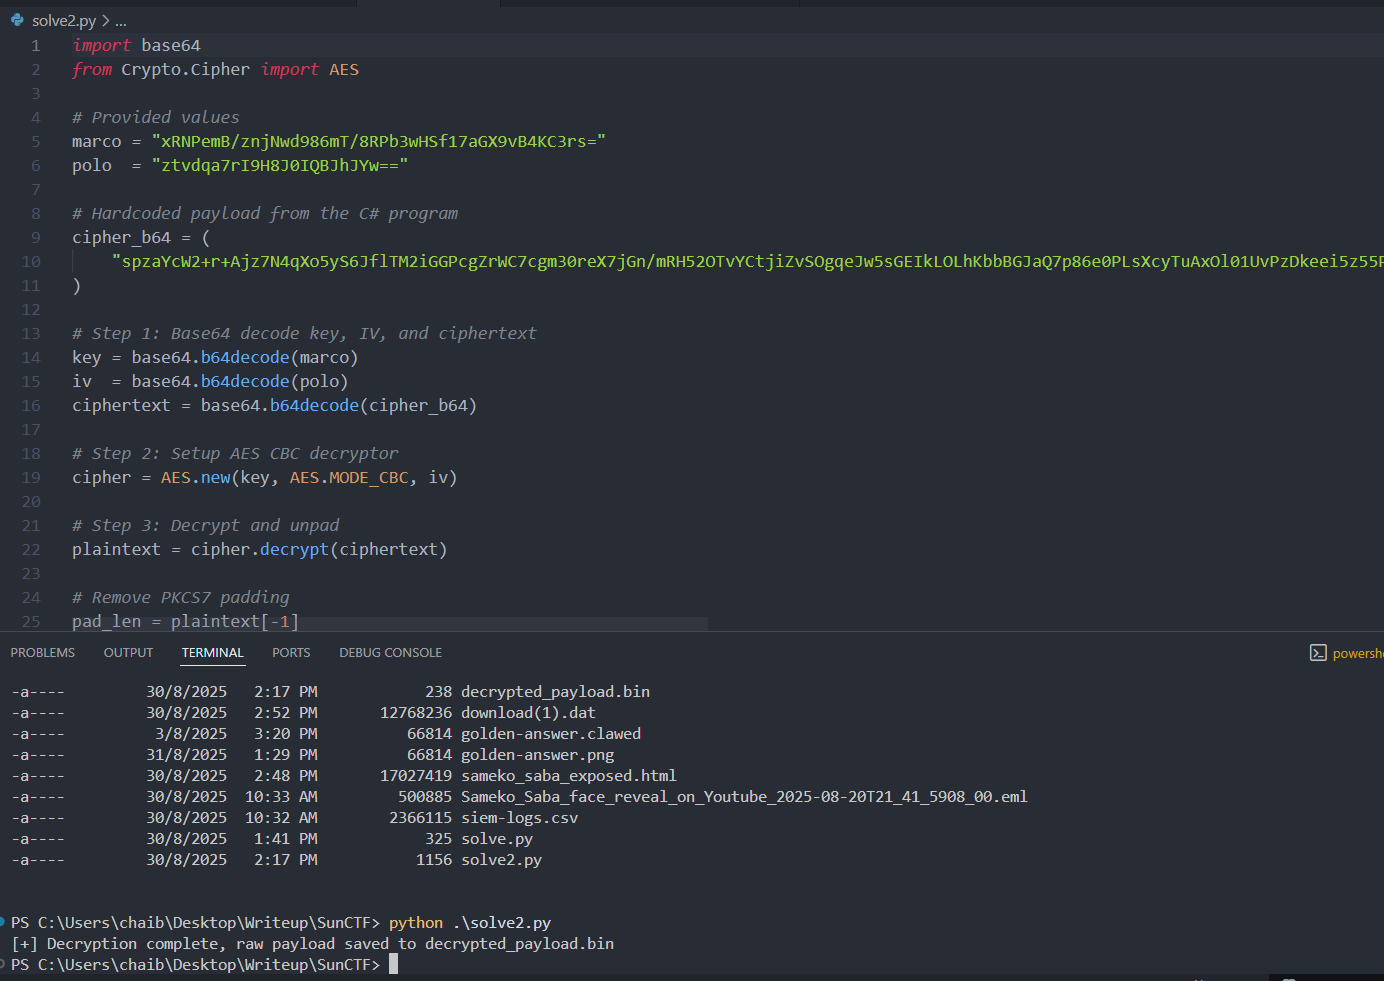Click 'key = base64.b64decode(marco)' line
Image resolution: width=1384 pixels, height=981 pixels.
pos(215,358)
